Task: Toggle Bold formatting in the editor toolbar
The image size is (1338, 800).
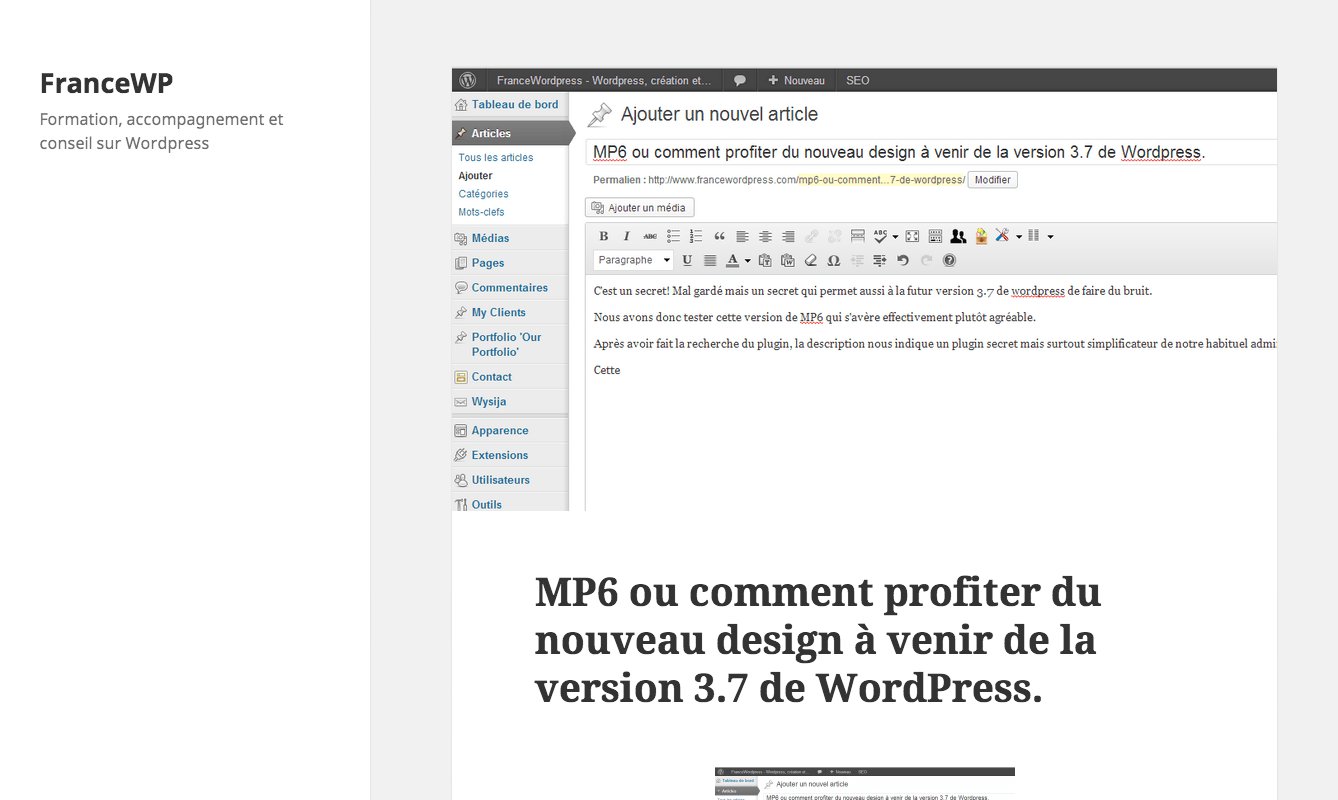Action: (604, 236)
